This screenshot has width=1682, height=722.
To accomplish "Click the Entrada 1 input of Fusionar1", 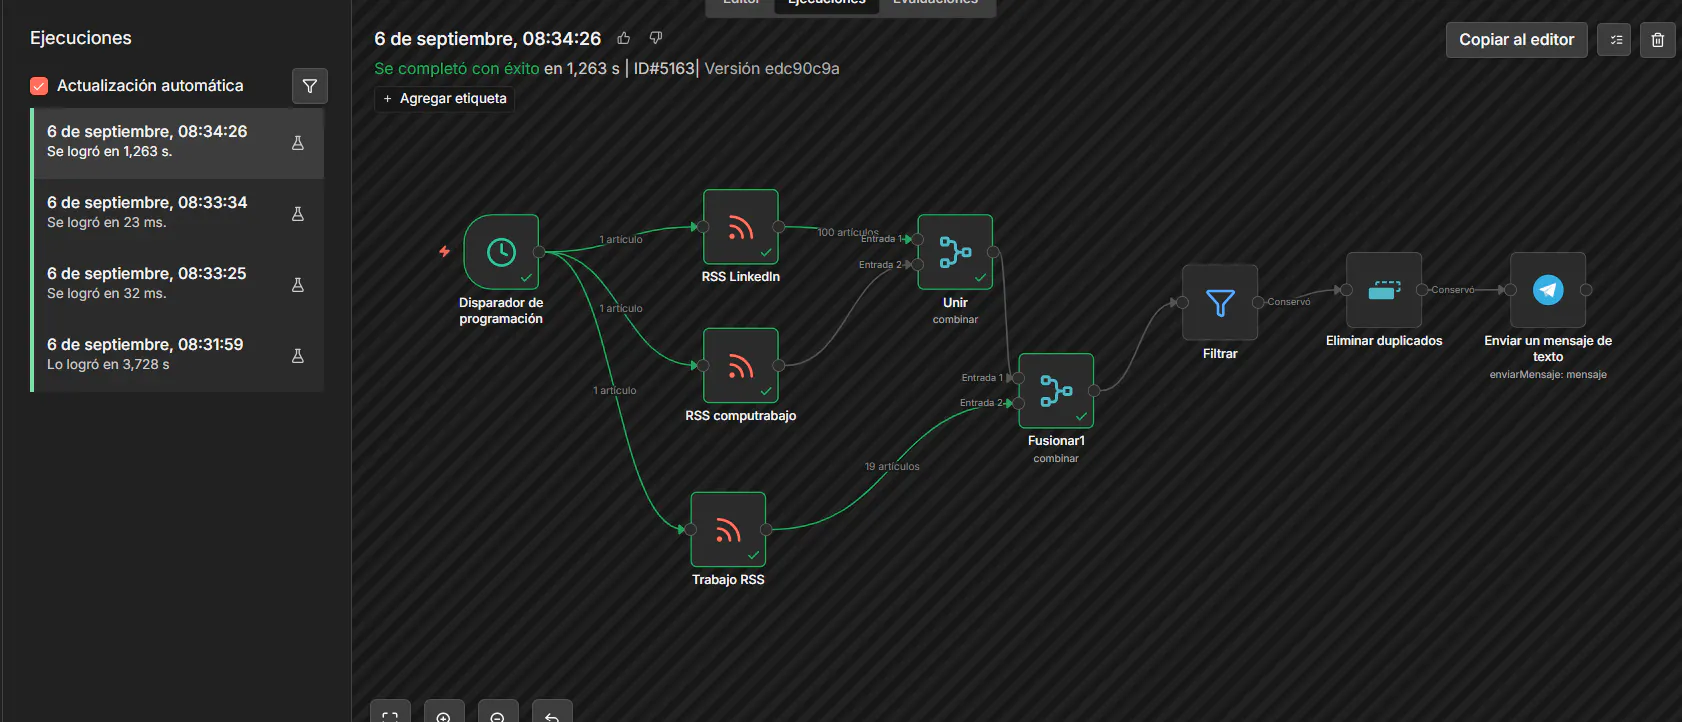I will point(1018,378).
